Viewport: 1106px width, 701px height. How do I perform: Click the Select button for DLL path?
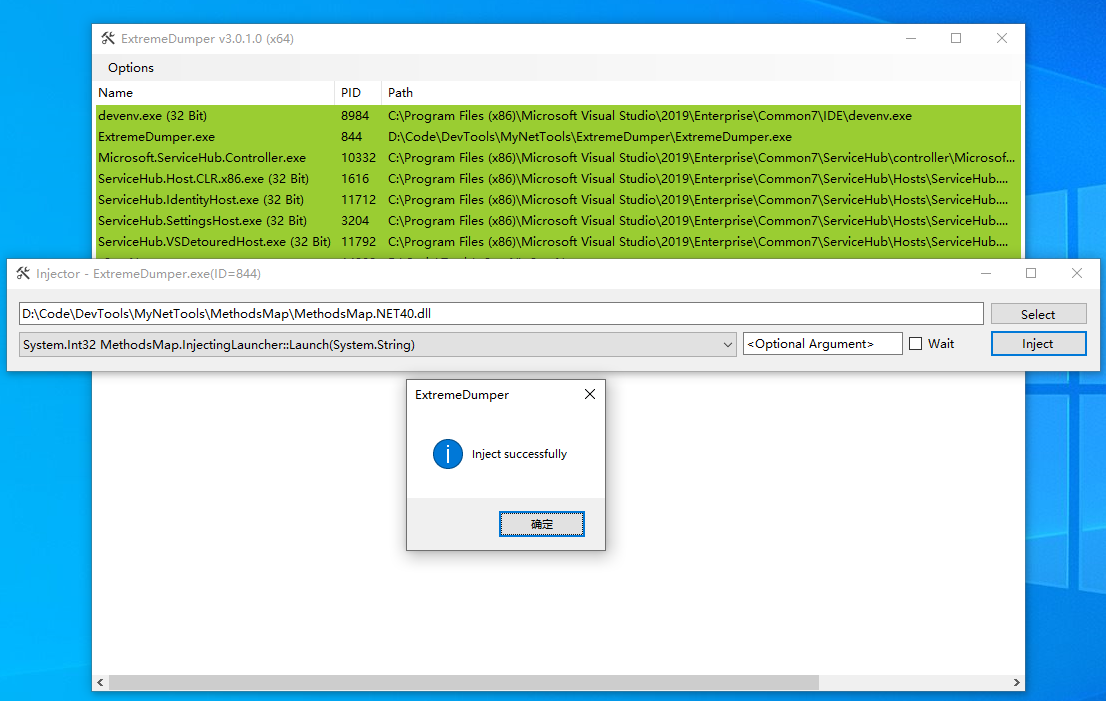[x=1038, y=314]
